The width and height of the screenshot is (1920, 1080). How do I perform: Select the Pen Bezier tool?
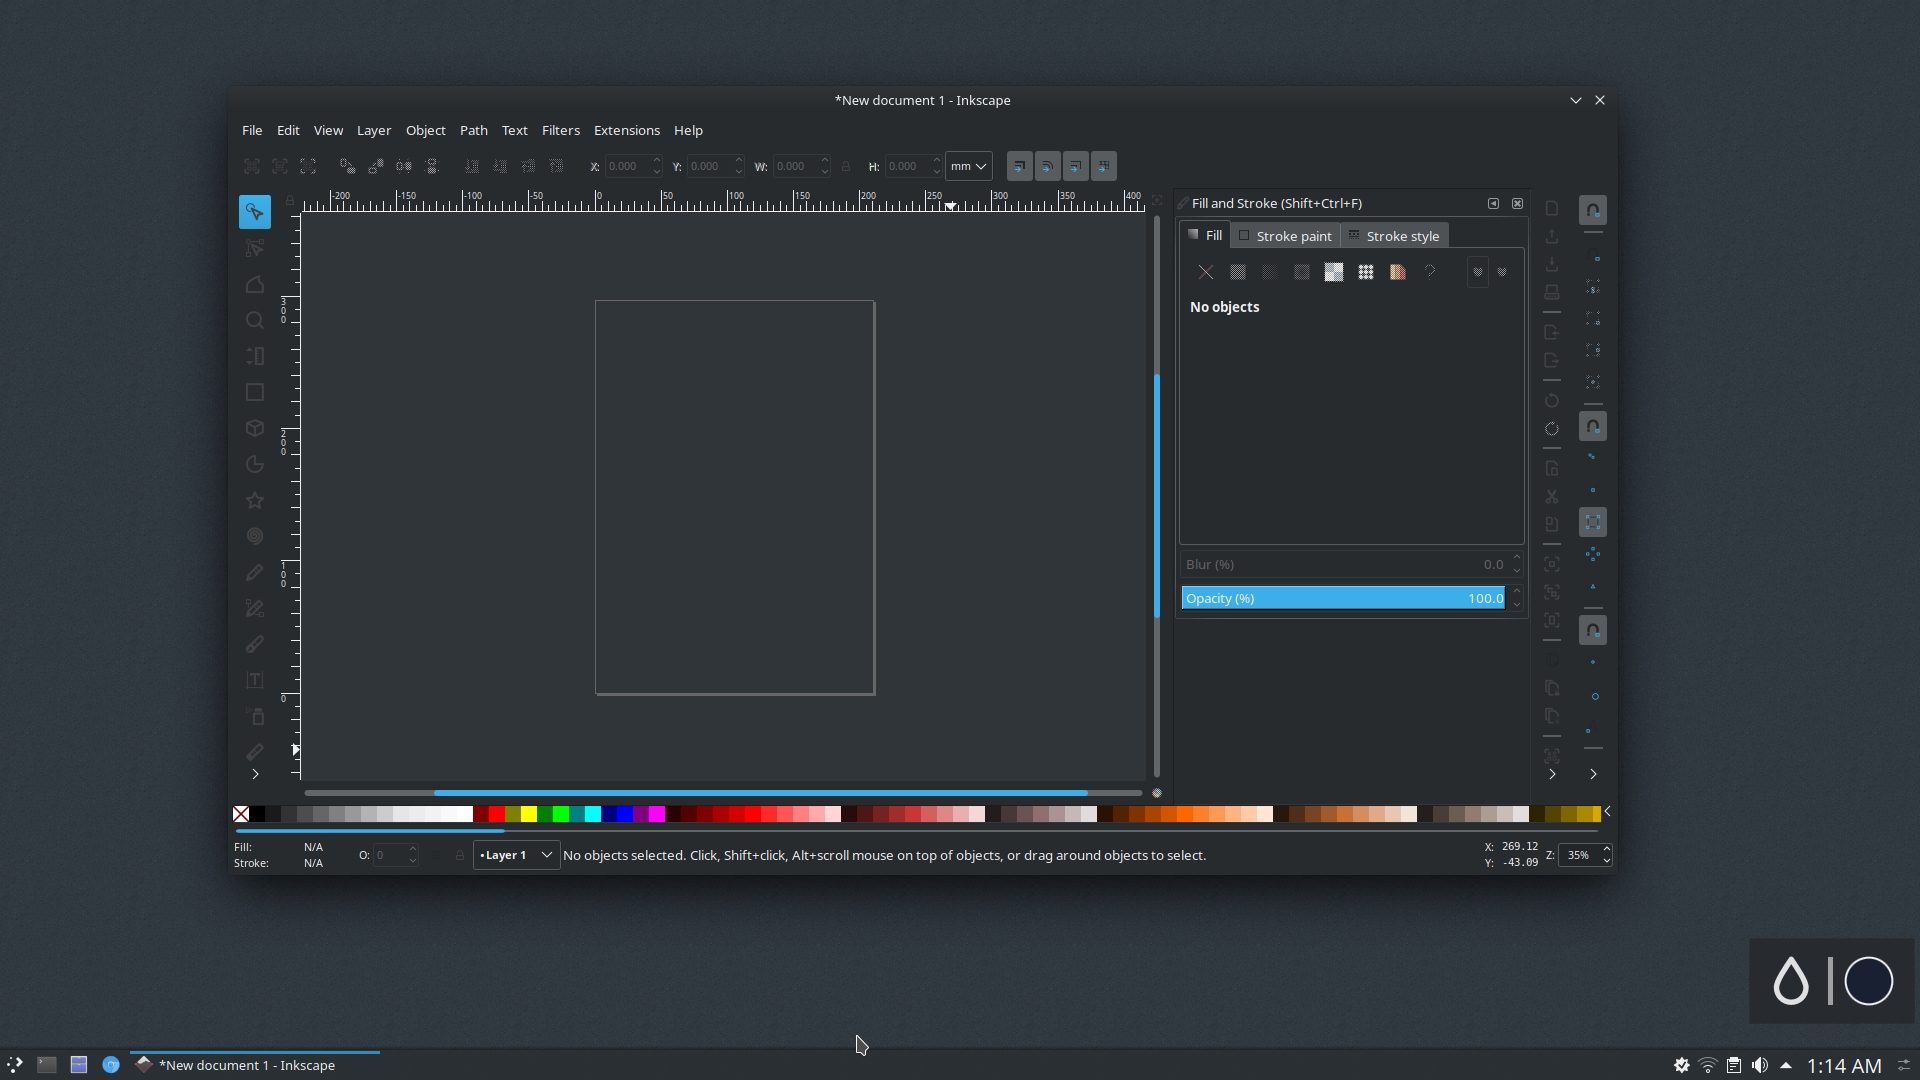coord(254,608)
